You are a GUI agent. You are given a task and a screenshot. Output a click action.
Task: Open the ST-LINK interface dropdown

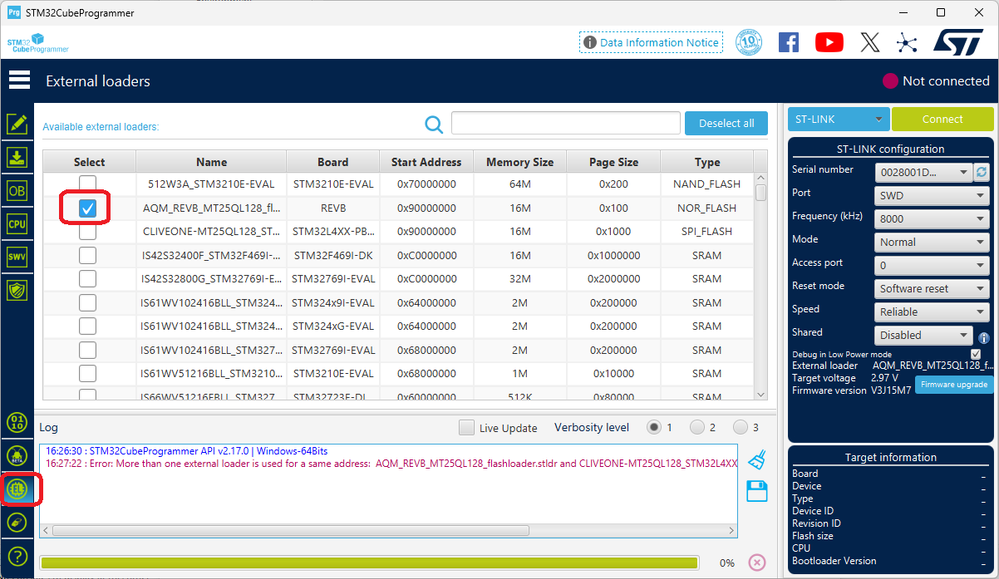(x=838, y=119)
